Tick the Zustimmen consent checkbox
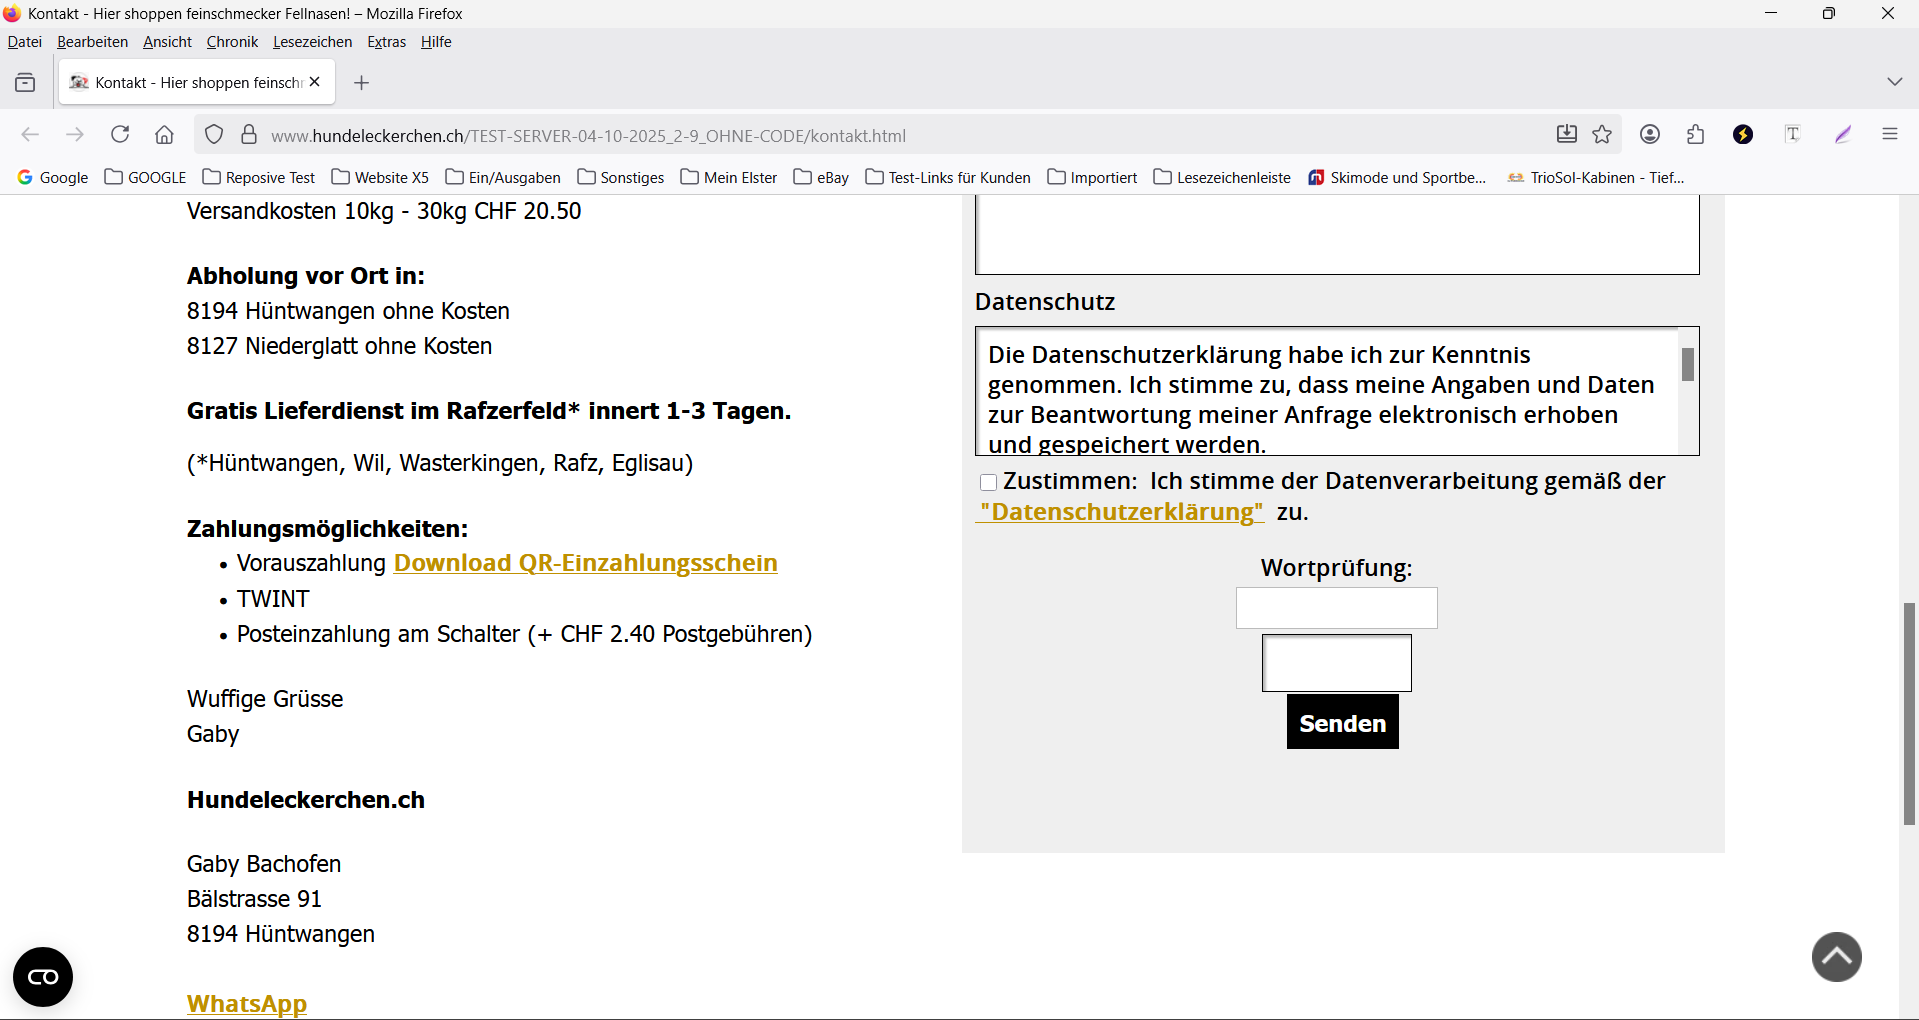The image size is (1919, 1020). coord(988,483)
